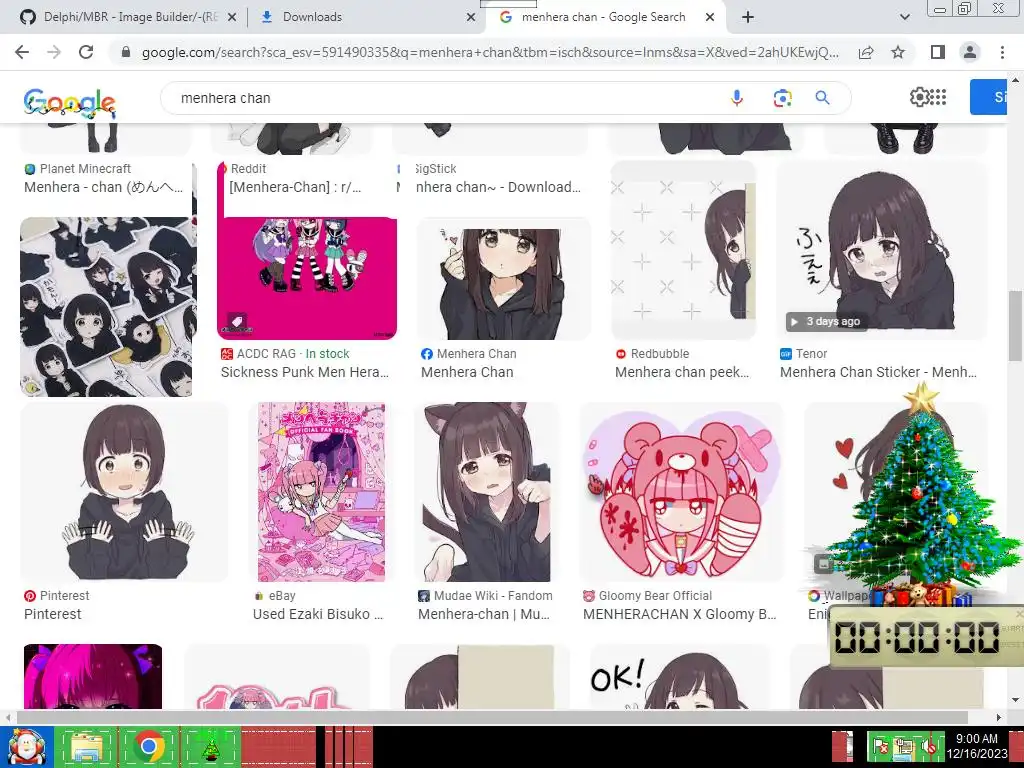Image resolution: width=1024 pixels, height=768 pixels.
Task: Click the address bar URL
Action: point(490,52)
